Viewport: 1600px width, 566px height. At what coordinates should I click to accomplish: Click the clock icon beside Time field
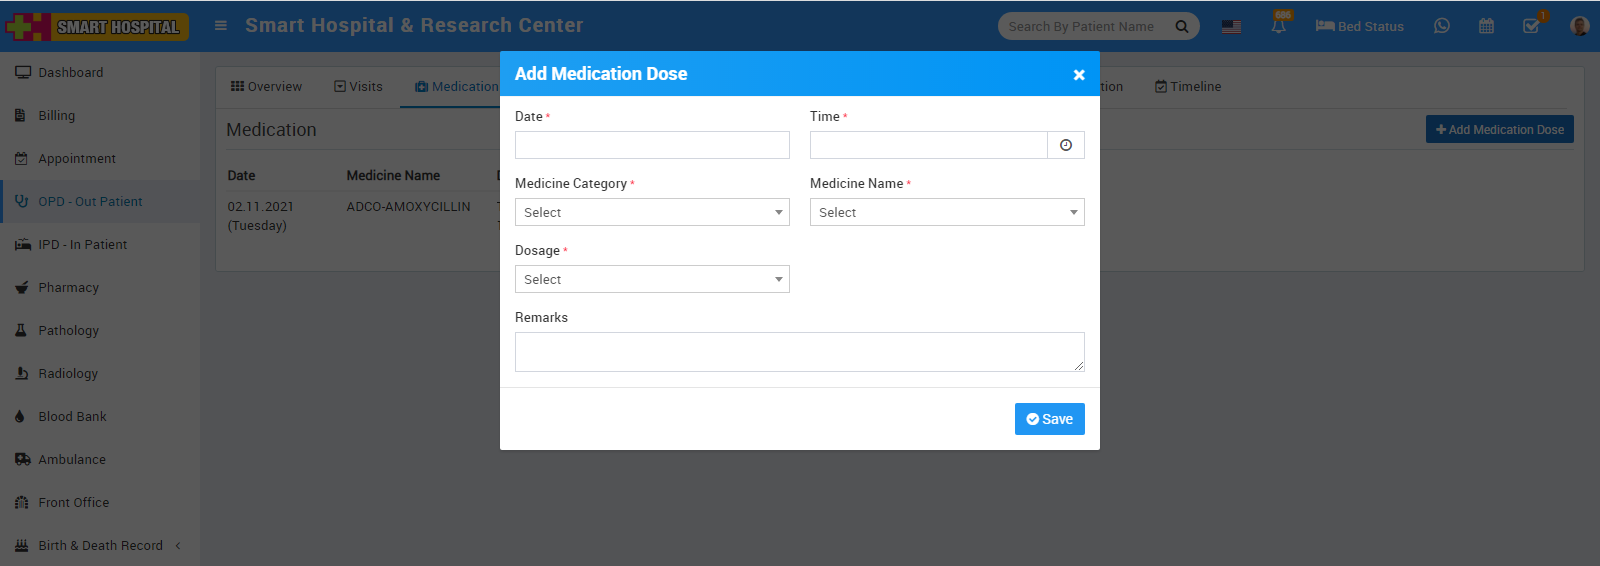(1066, 145)
